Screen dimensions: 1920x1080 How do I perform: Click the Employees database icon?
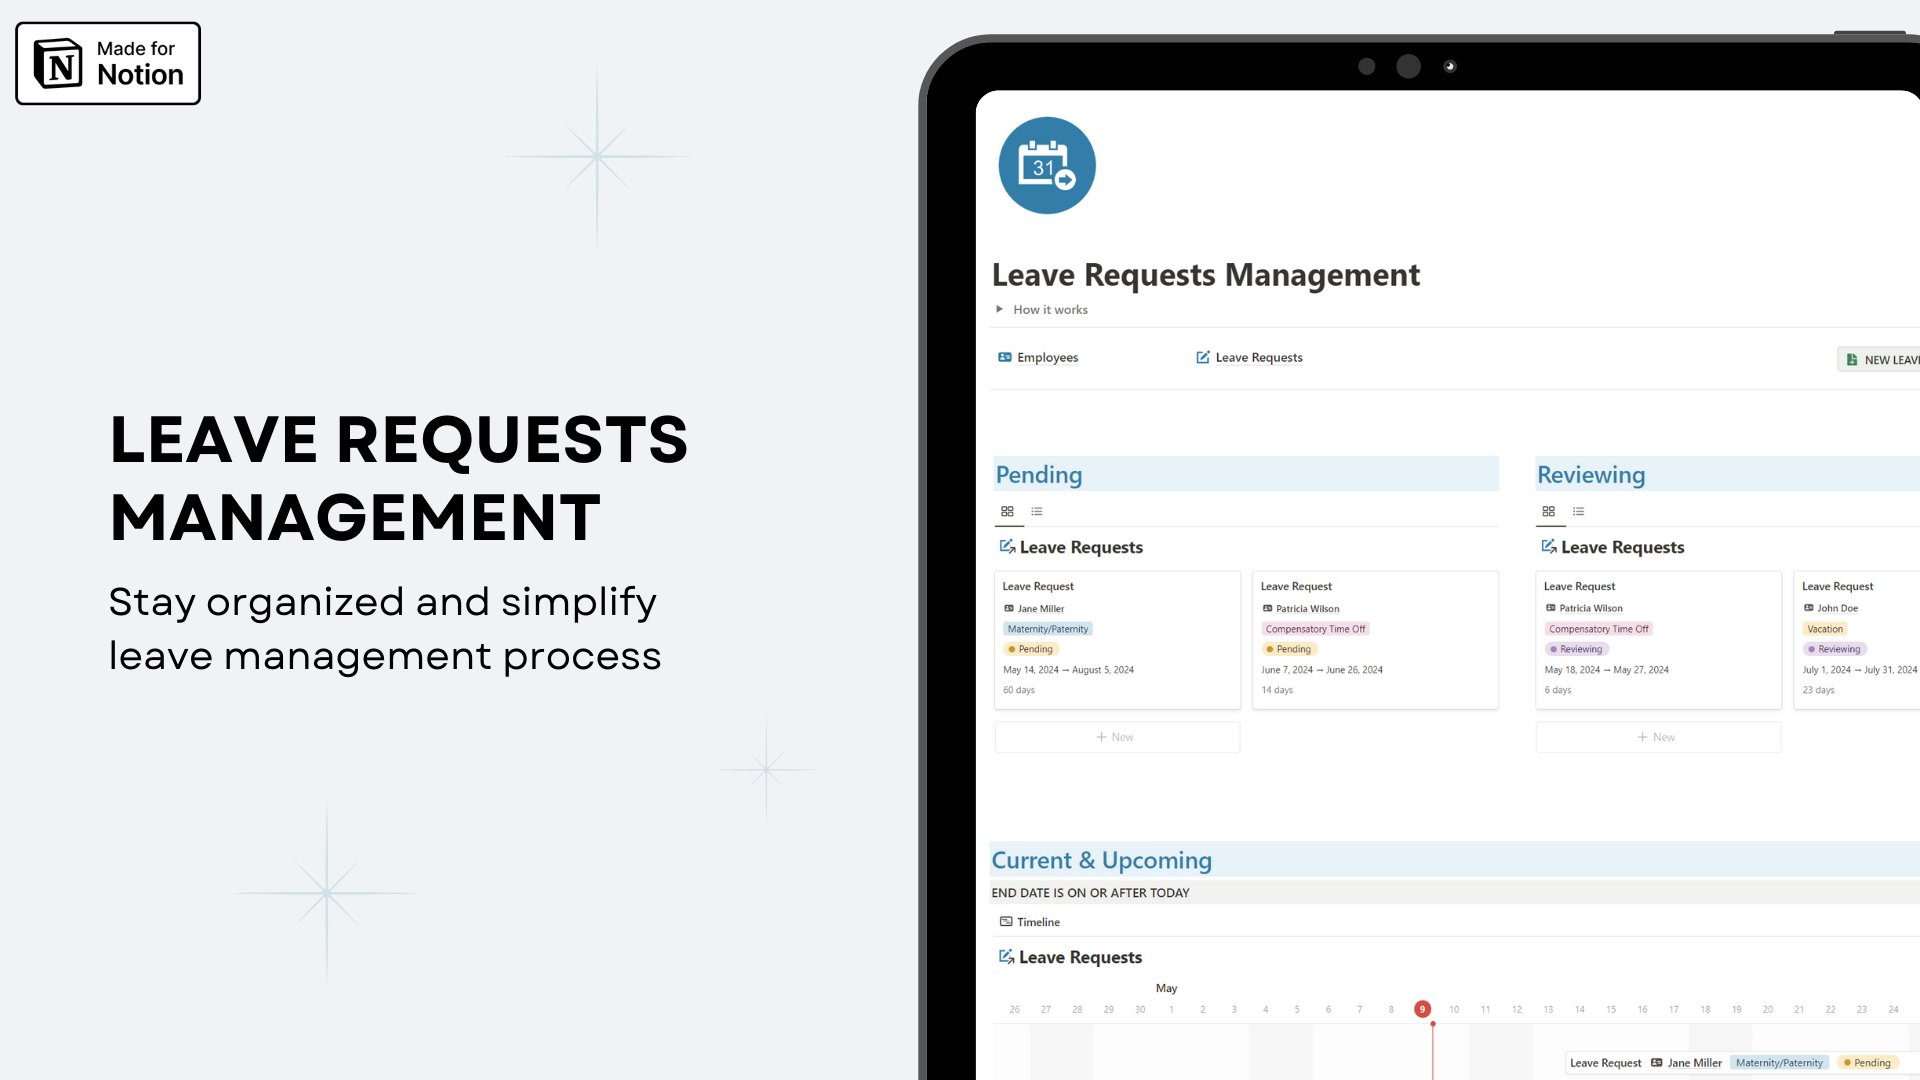click(x=1004, y=356)
